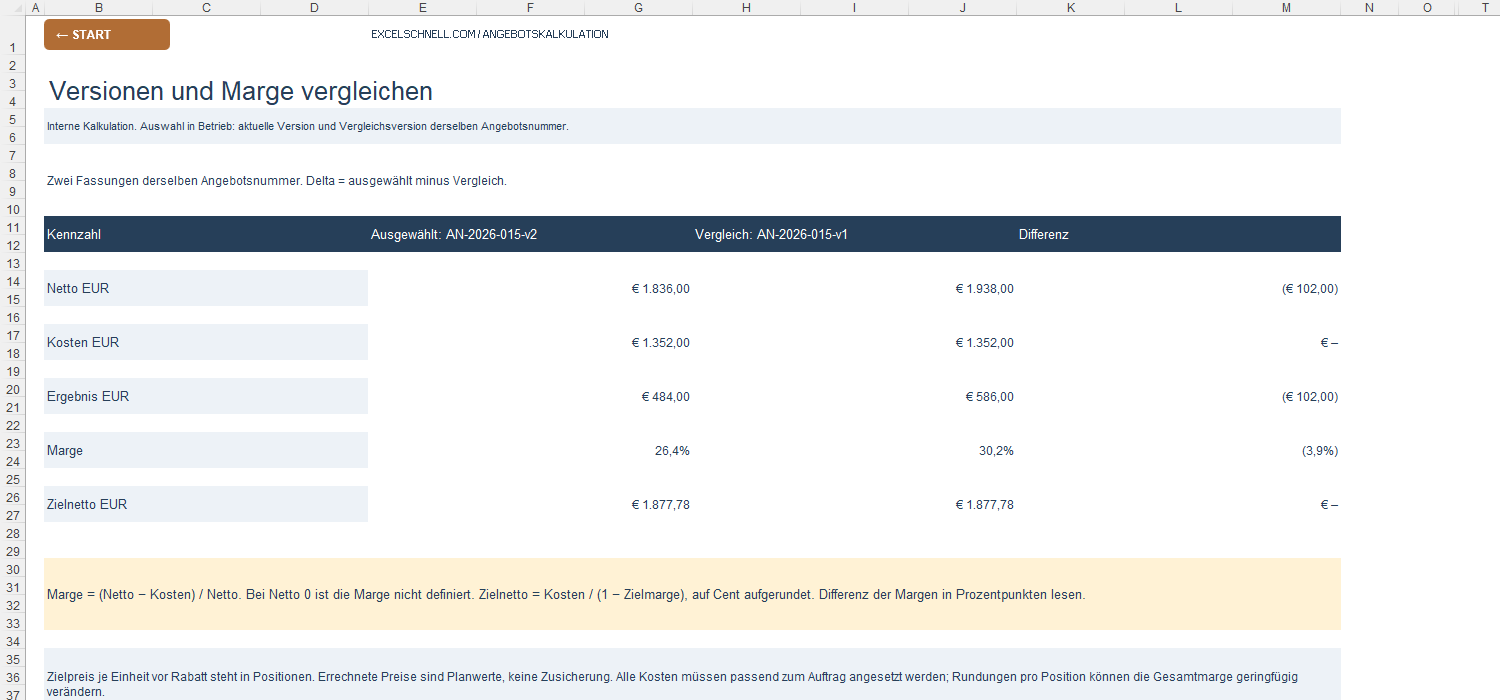Select column M header
The height and width of the screenshot is (700, 1500).
(1286, 7)
